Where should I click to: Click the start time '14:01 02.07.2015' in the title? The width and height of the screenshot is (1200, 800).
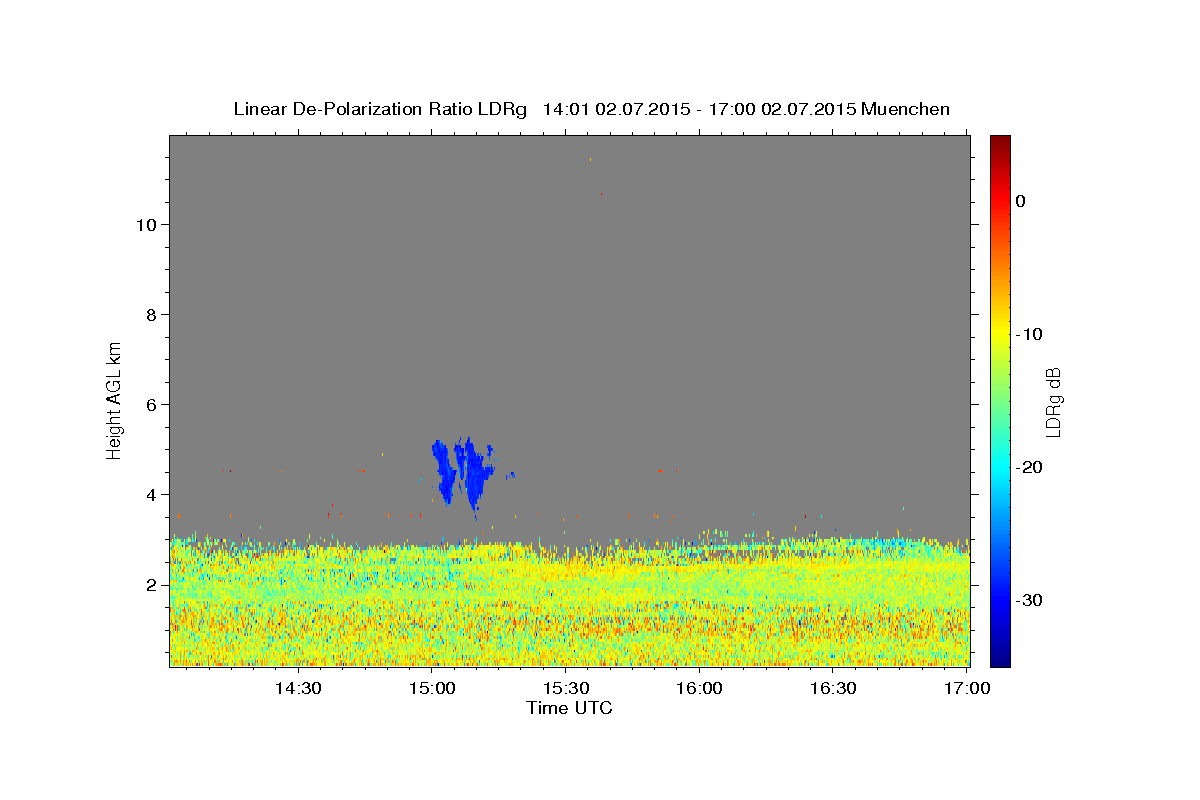click(x=615, y=109)
